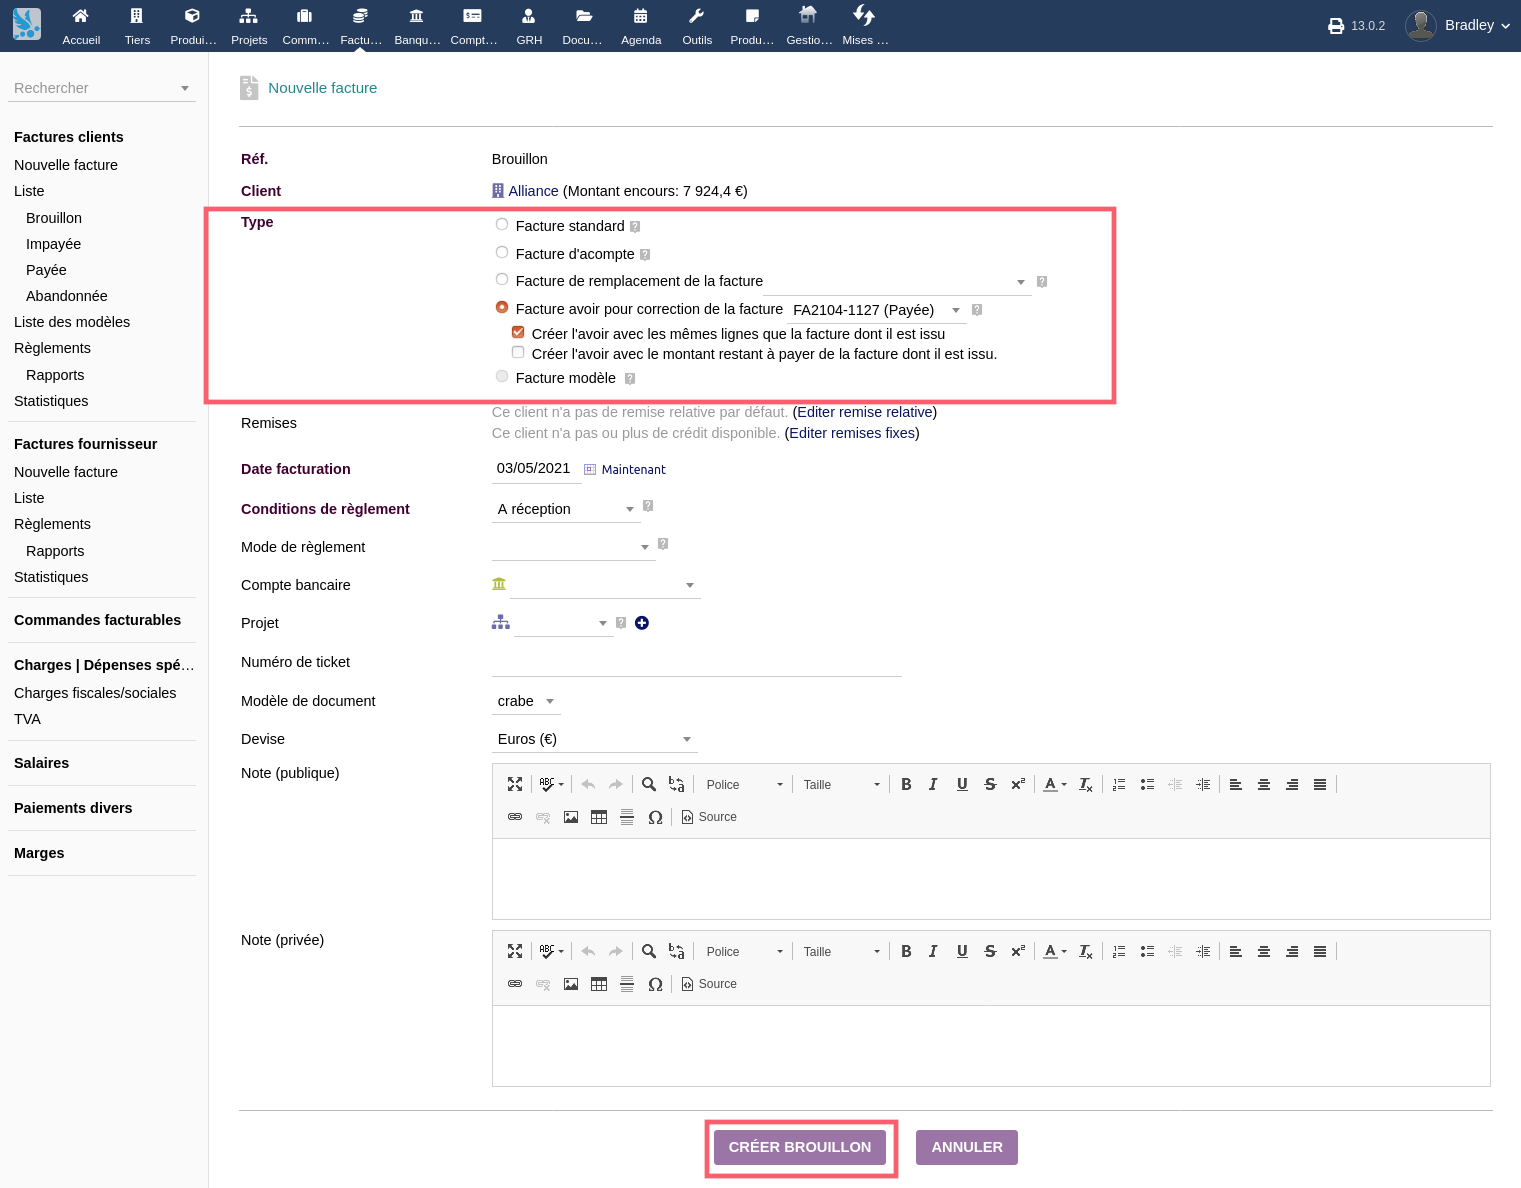The width and height of the screenshot is (1521, 1188).
Task: Insert a special character in the private note
Action: [655, 984]
